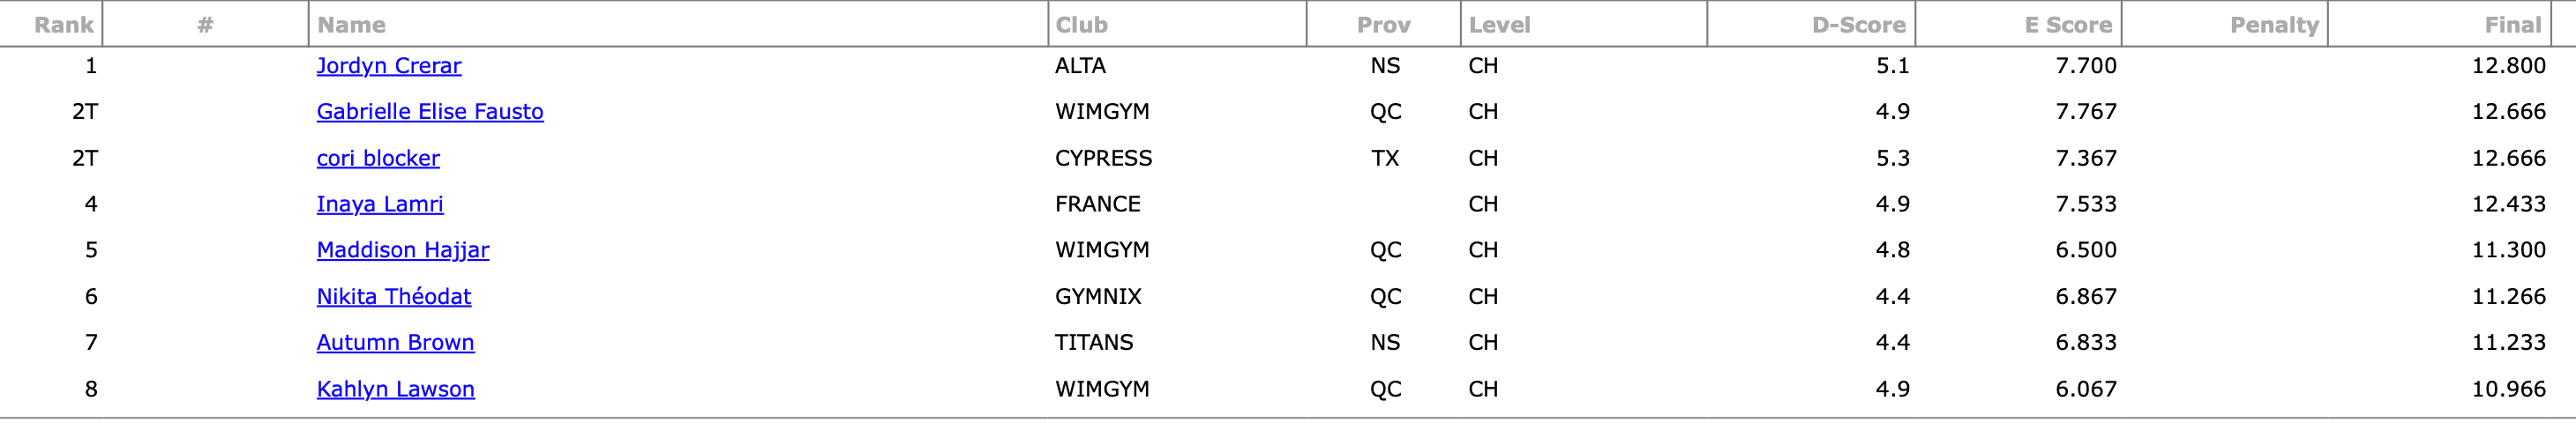Sort by the Prov column header
This screenshot has height=423, width=2576.
tap(1384, 25)
